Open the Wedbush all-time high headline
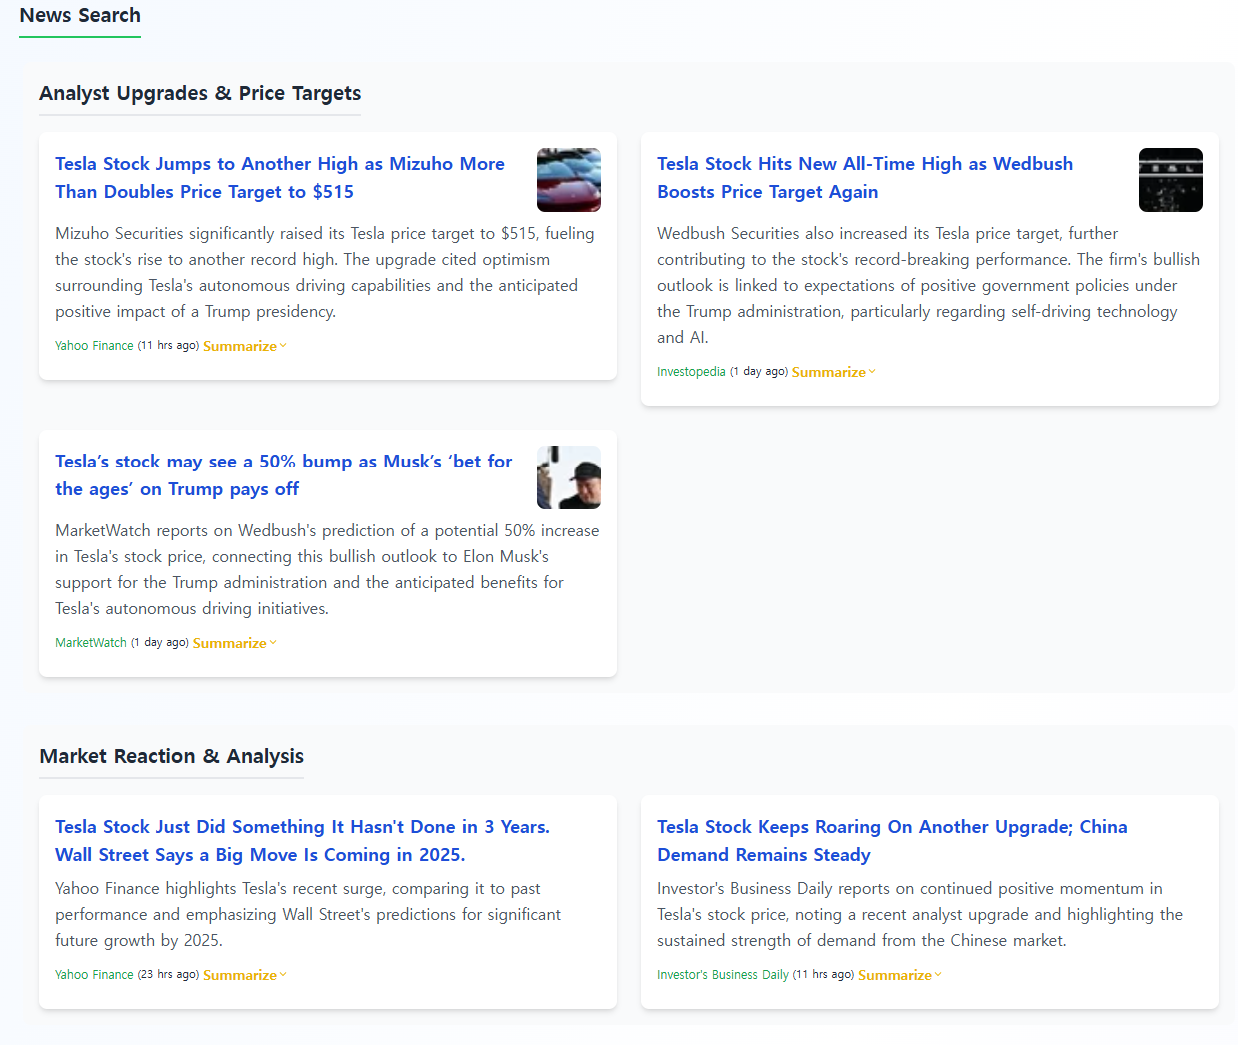Screen dimensions: 1238x1045 click(865, 178)
